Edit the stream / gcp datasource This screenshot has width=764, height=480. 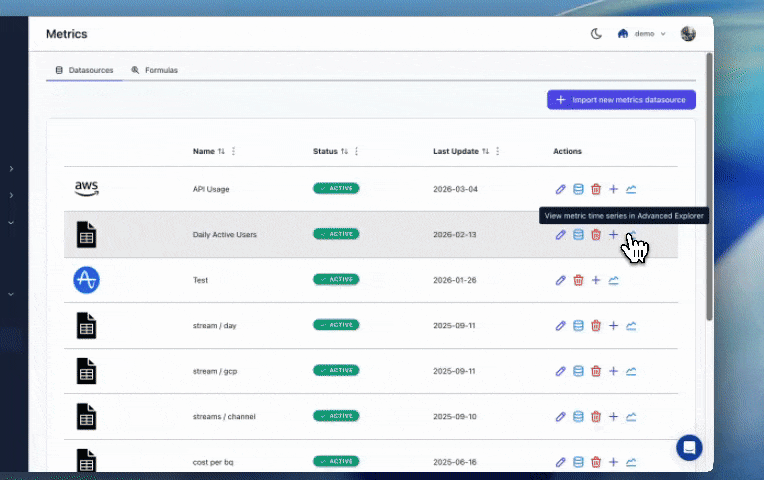click(x=560, y=371)
